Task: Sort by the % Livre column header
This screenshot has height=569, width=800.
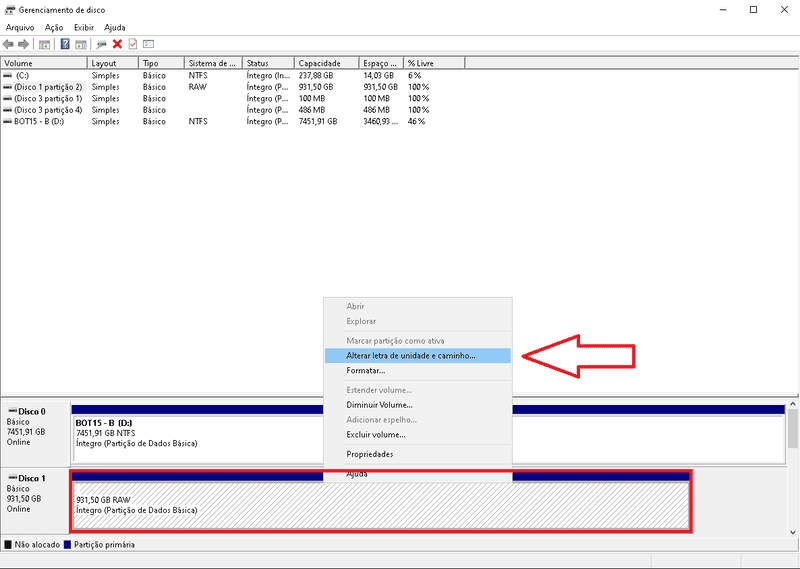Action: (434, 63)
